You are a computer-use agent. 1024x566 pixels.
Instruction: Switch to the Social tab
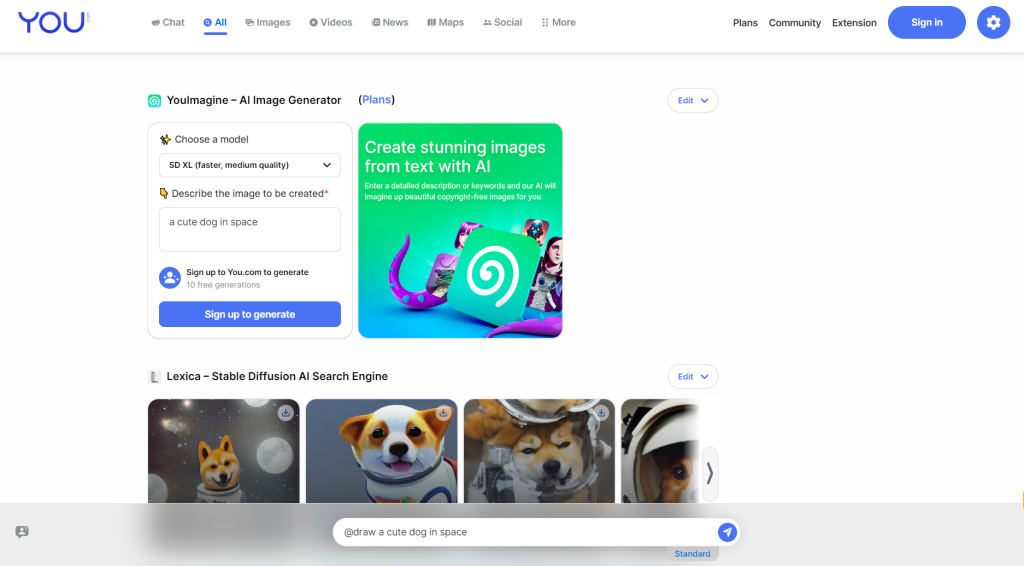coord(502,22)
